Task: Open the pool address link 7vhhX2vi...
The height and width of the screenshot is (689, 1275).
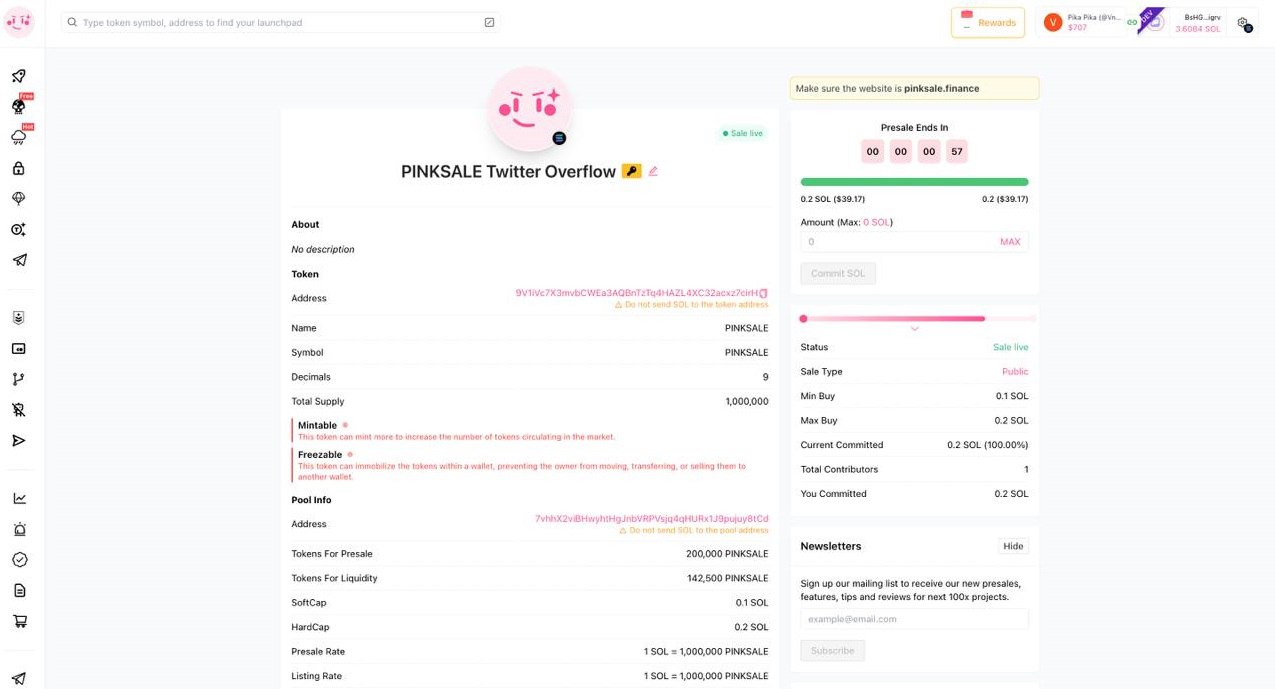Action: tap(651, 518)
